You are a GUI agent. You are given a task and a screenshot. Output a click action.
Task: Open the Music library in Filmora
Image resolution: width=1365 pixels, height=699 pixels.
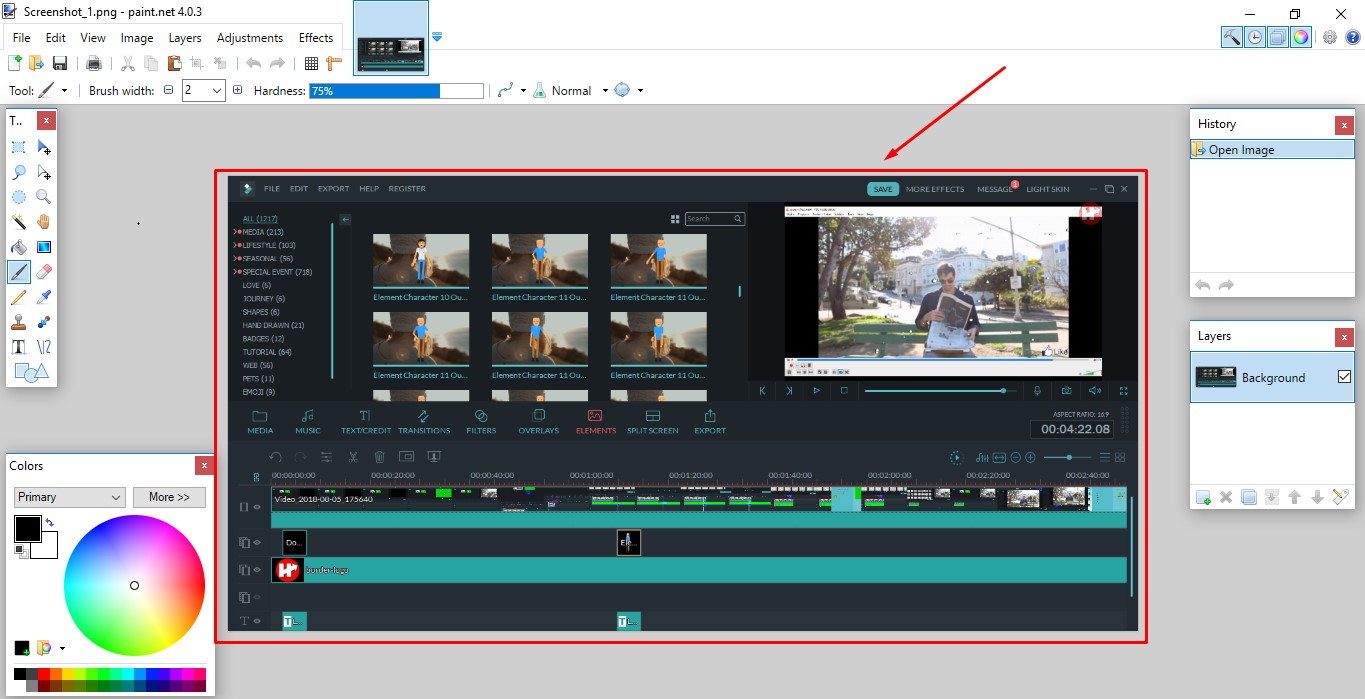point(307,419)
